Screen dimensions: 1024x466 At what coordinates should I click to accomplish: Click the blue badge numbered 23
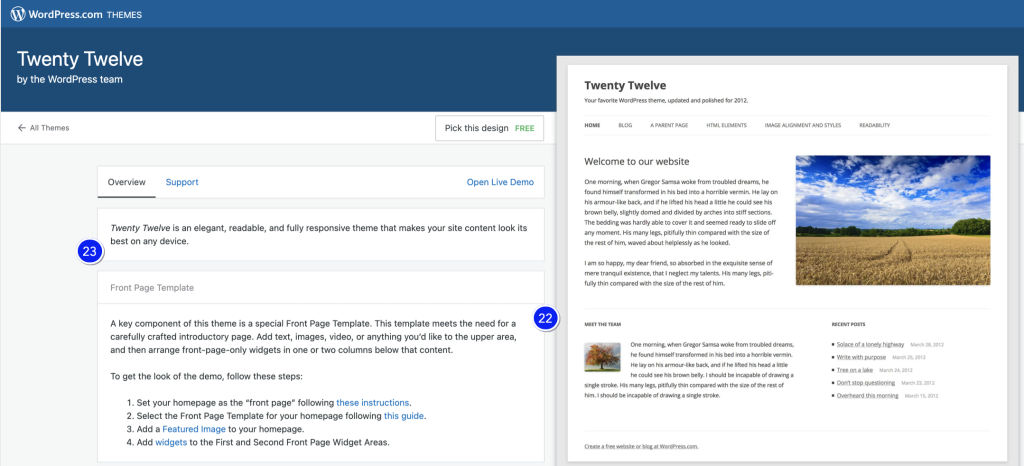[90, 252]
